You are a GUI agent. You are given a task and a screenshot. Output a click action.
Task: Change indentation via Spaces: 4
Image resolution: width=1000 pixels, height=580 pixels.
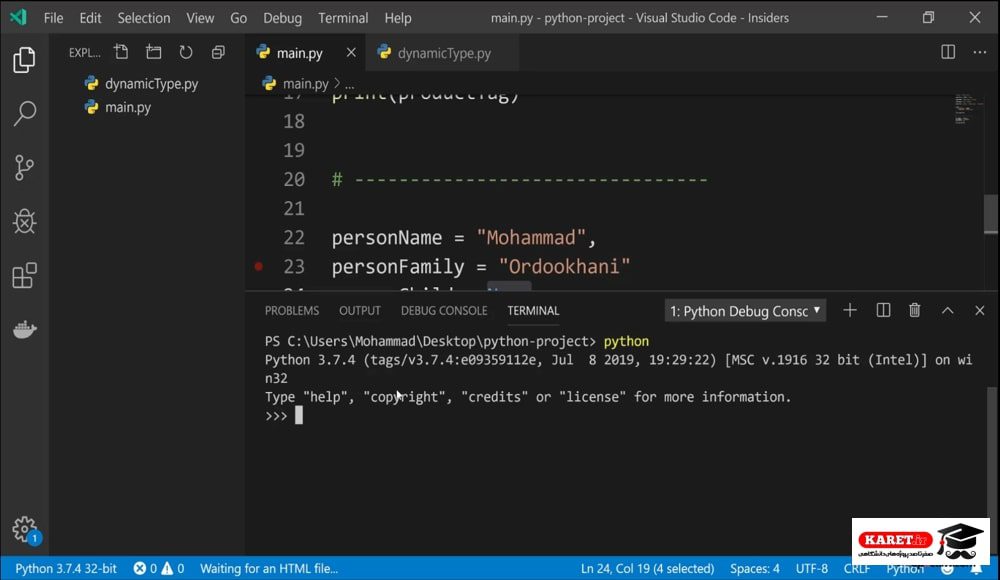[x=754, y=569]
